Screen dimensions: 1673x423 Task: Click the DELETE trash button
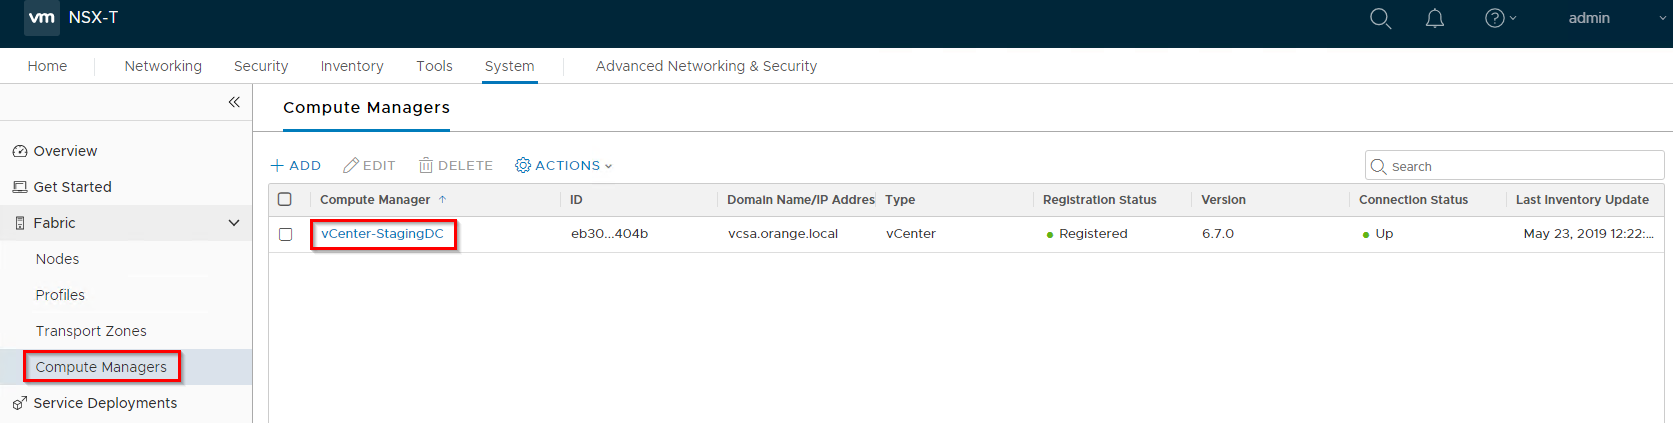point(456,166)
